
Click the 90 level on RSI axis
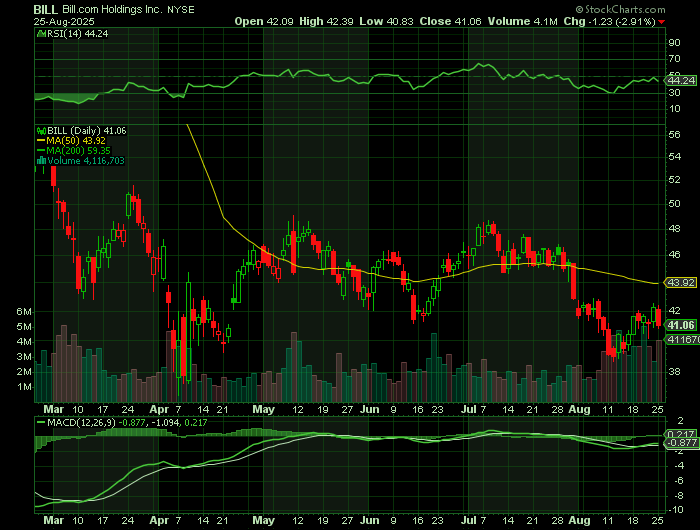(674, 43)
